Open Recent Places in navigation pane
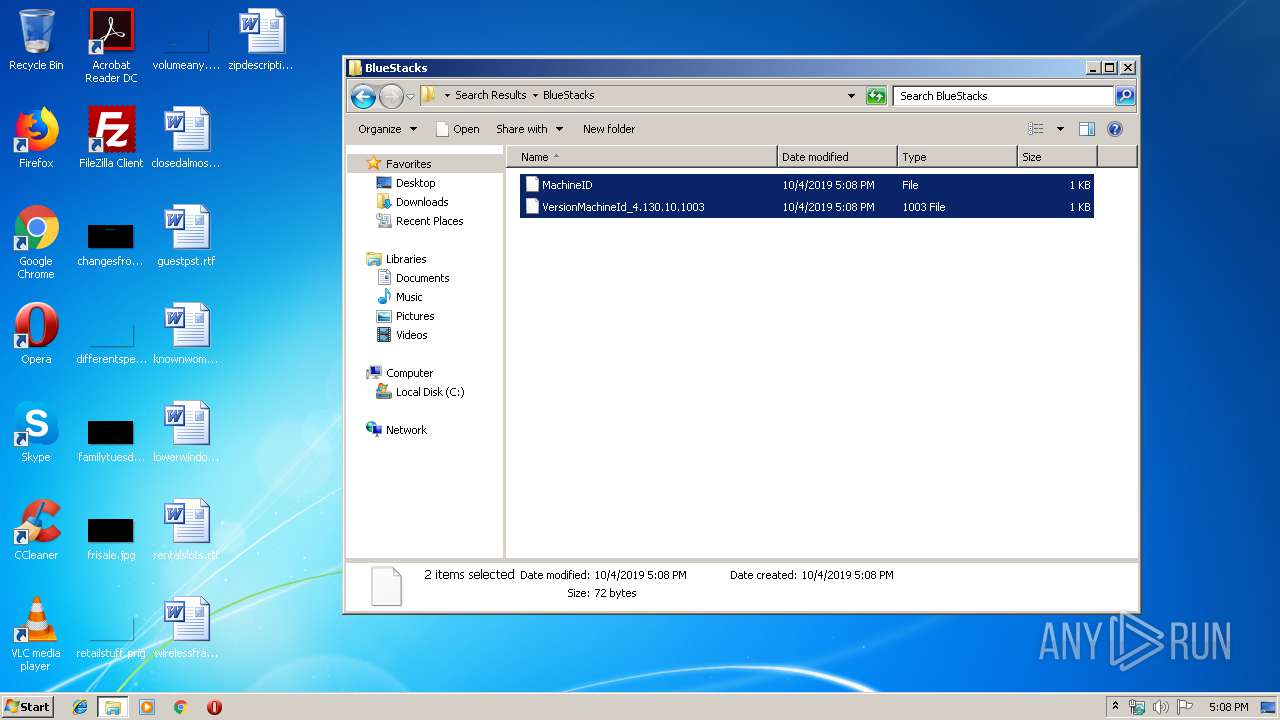The height and width of the screenshot is (720, 1280). coord(429,221)
